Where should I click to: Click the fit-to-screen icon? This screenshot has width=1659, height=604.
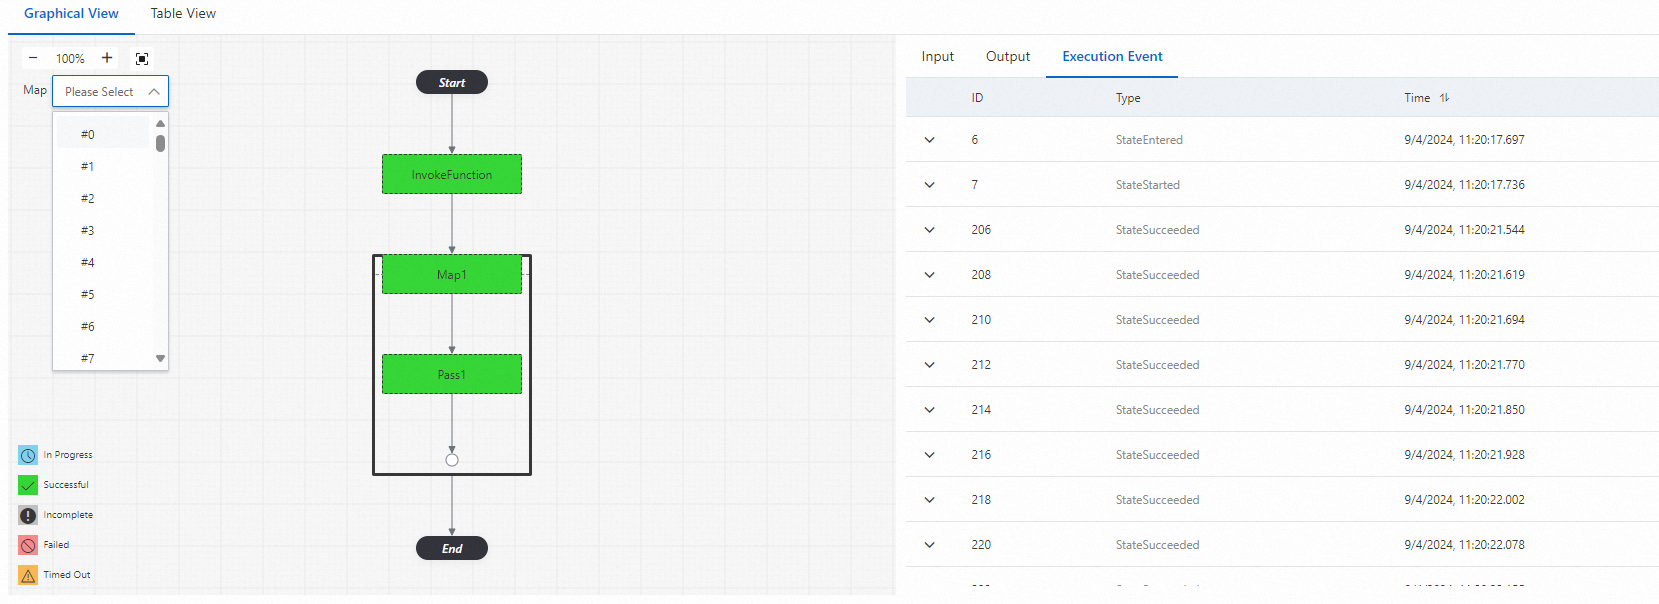142,59
